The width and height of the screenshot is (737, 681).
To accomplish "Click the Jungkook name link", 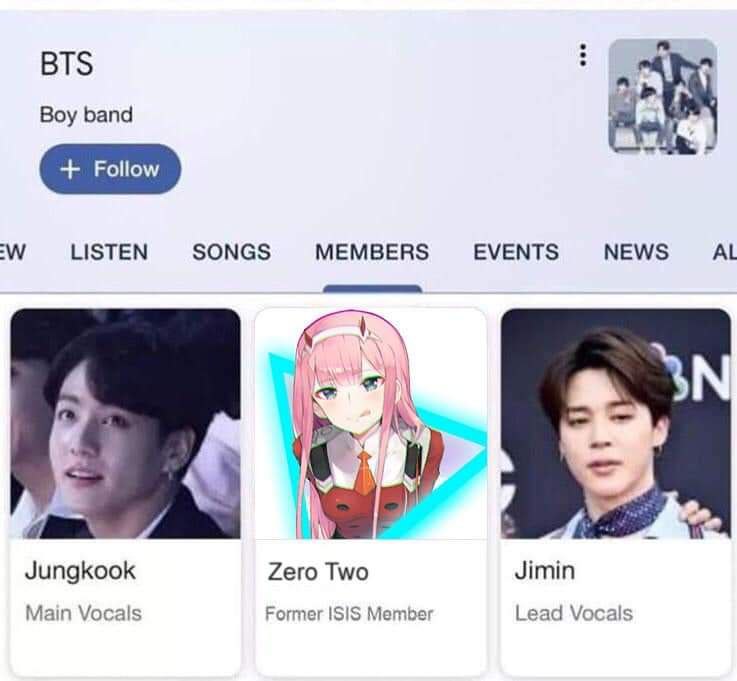I will point(80,571).
